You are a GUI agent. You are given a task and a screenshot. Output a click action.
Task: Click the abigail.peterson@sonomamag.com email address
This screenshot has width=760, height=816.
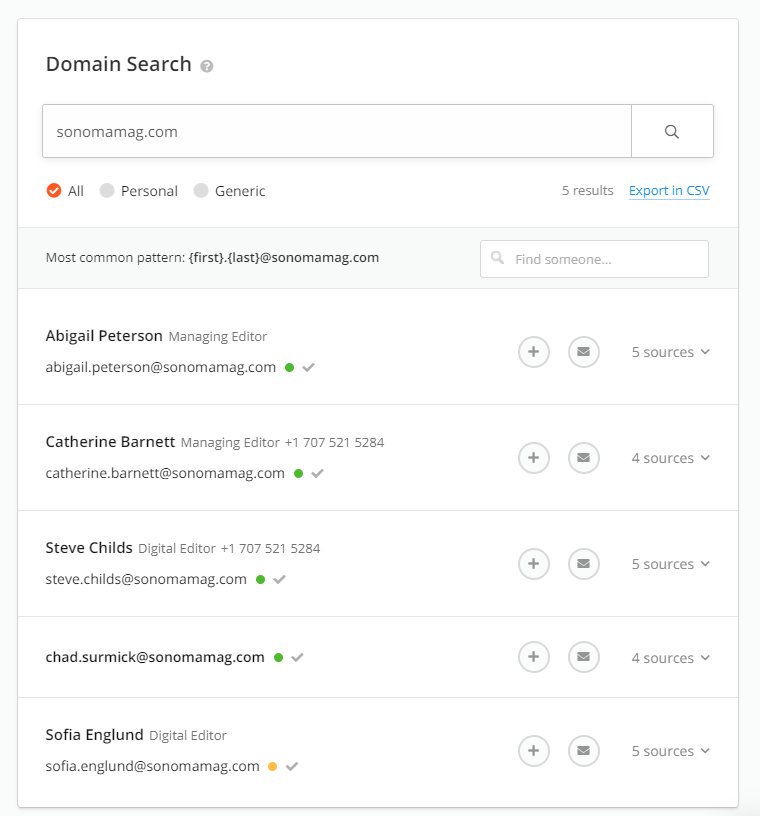pos(160,367)
